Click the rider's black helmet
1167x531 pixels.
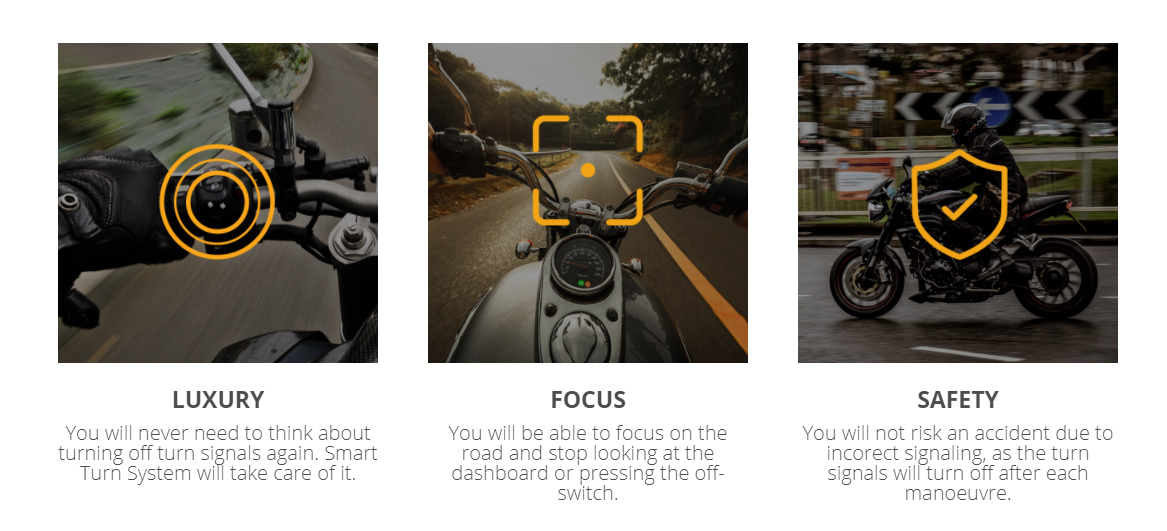(x=963, y=123)
